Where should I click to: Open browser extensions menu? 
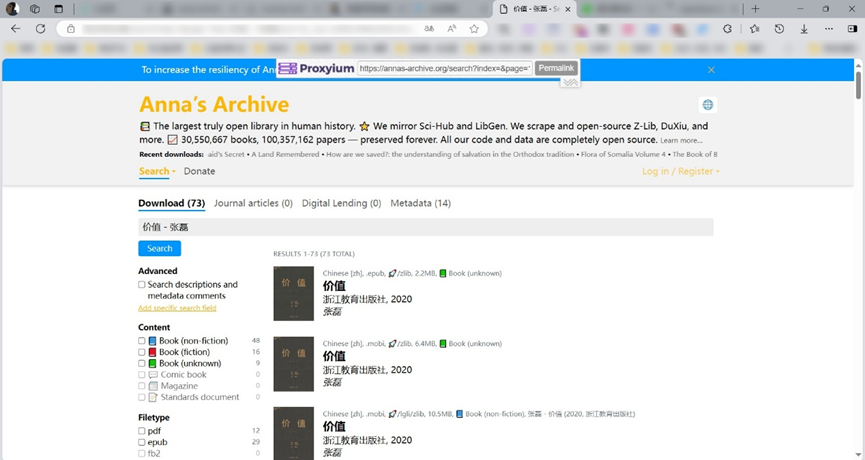(727, 29)
